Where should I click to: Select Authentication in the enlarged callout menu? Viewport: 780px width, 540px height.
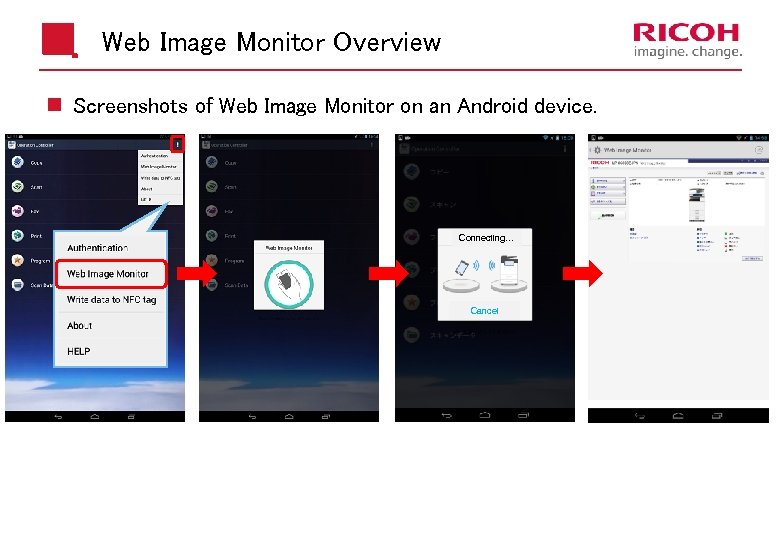(x=98, y=248)
